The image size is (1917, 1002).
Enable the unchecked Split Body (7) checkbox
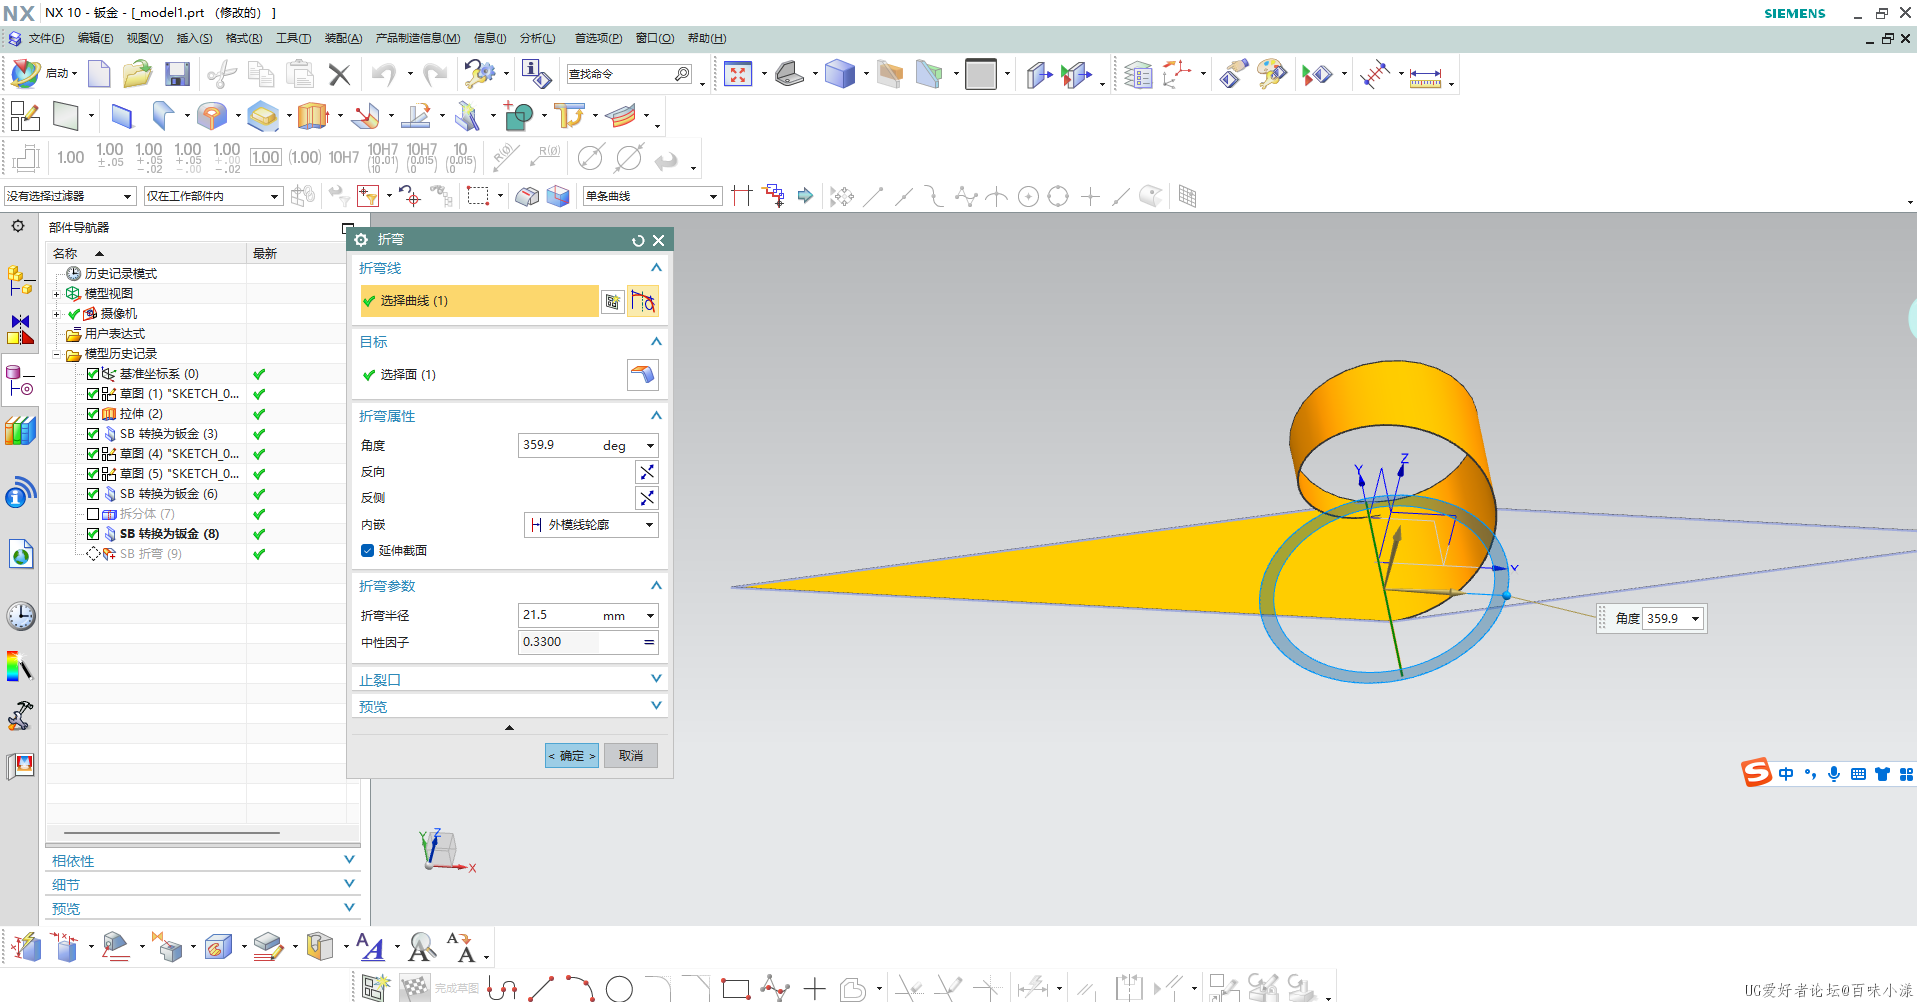click(93, 514)
